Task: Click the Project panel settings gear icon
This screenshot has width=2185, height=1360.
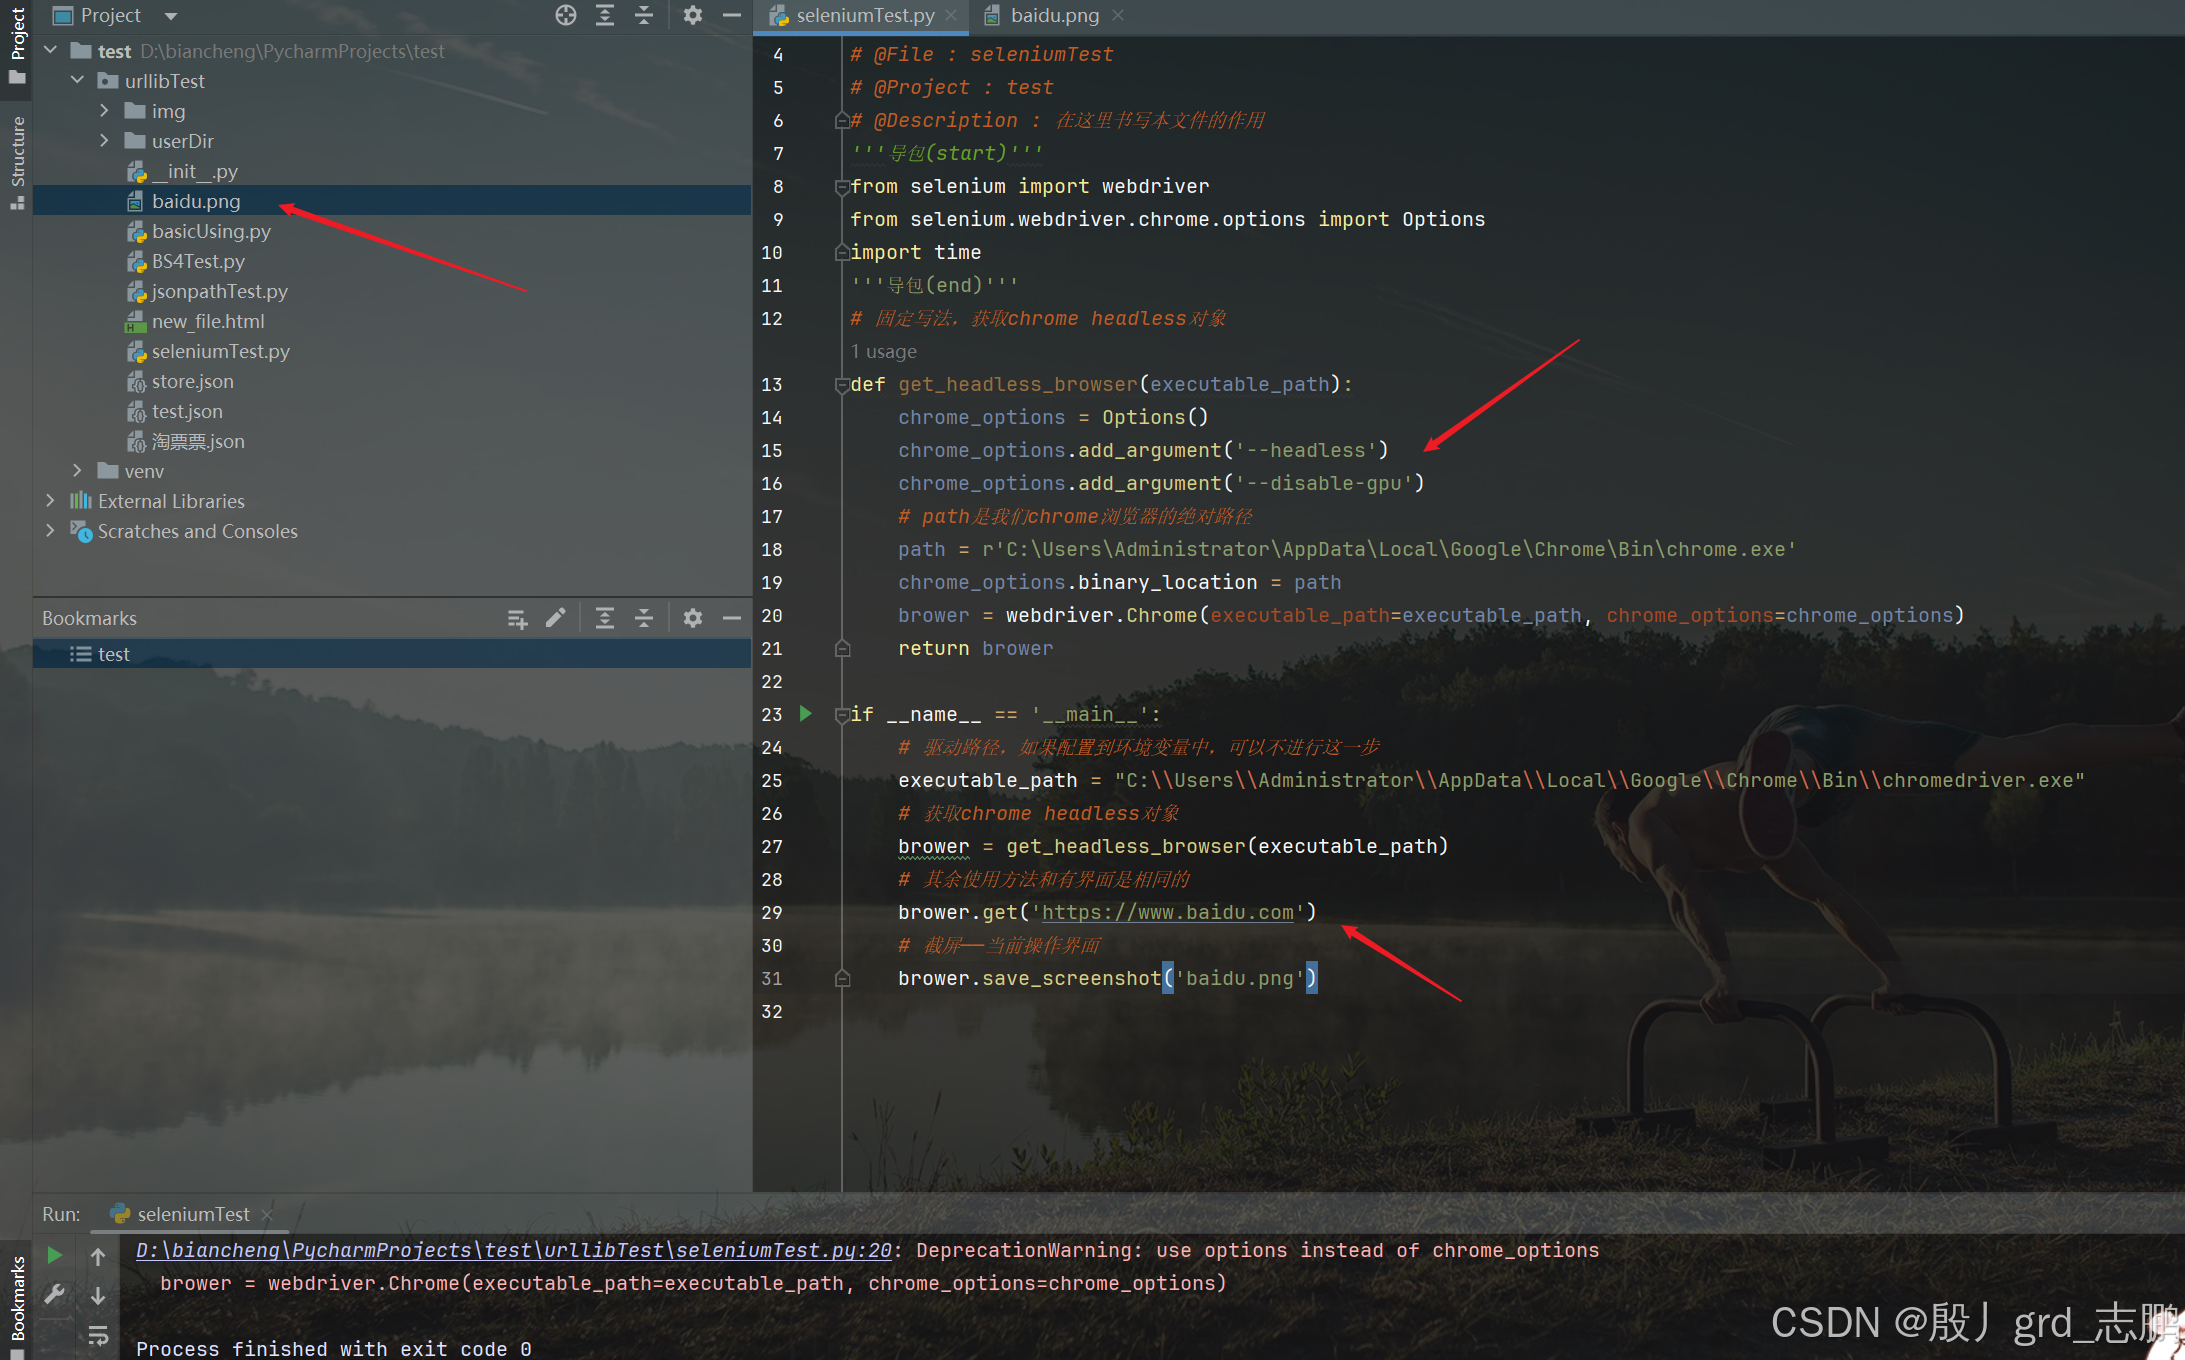Action: click(691, 16)
